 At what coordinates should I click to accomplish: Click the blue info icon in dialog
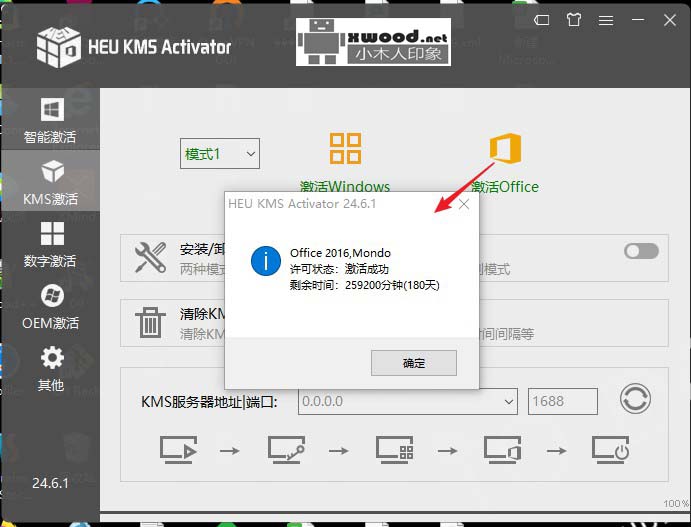tap(266, 261)
